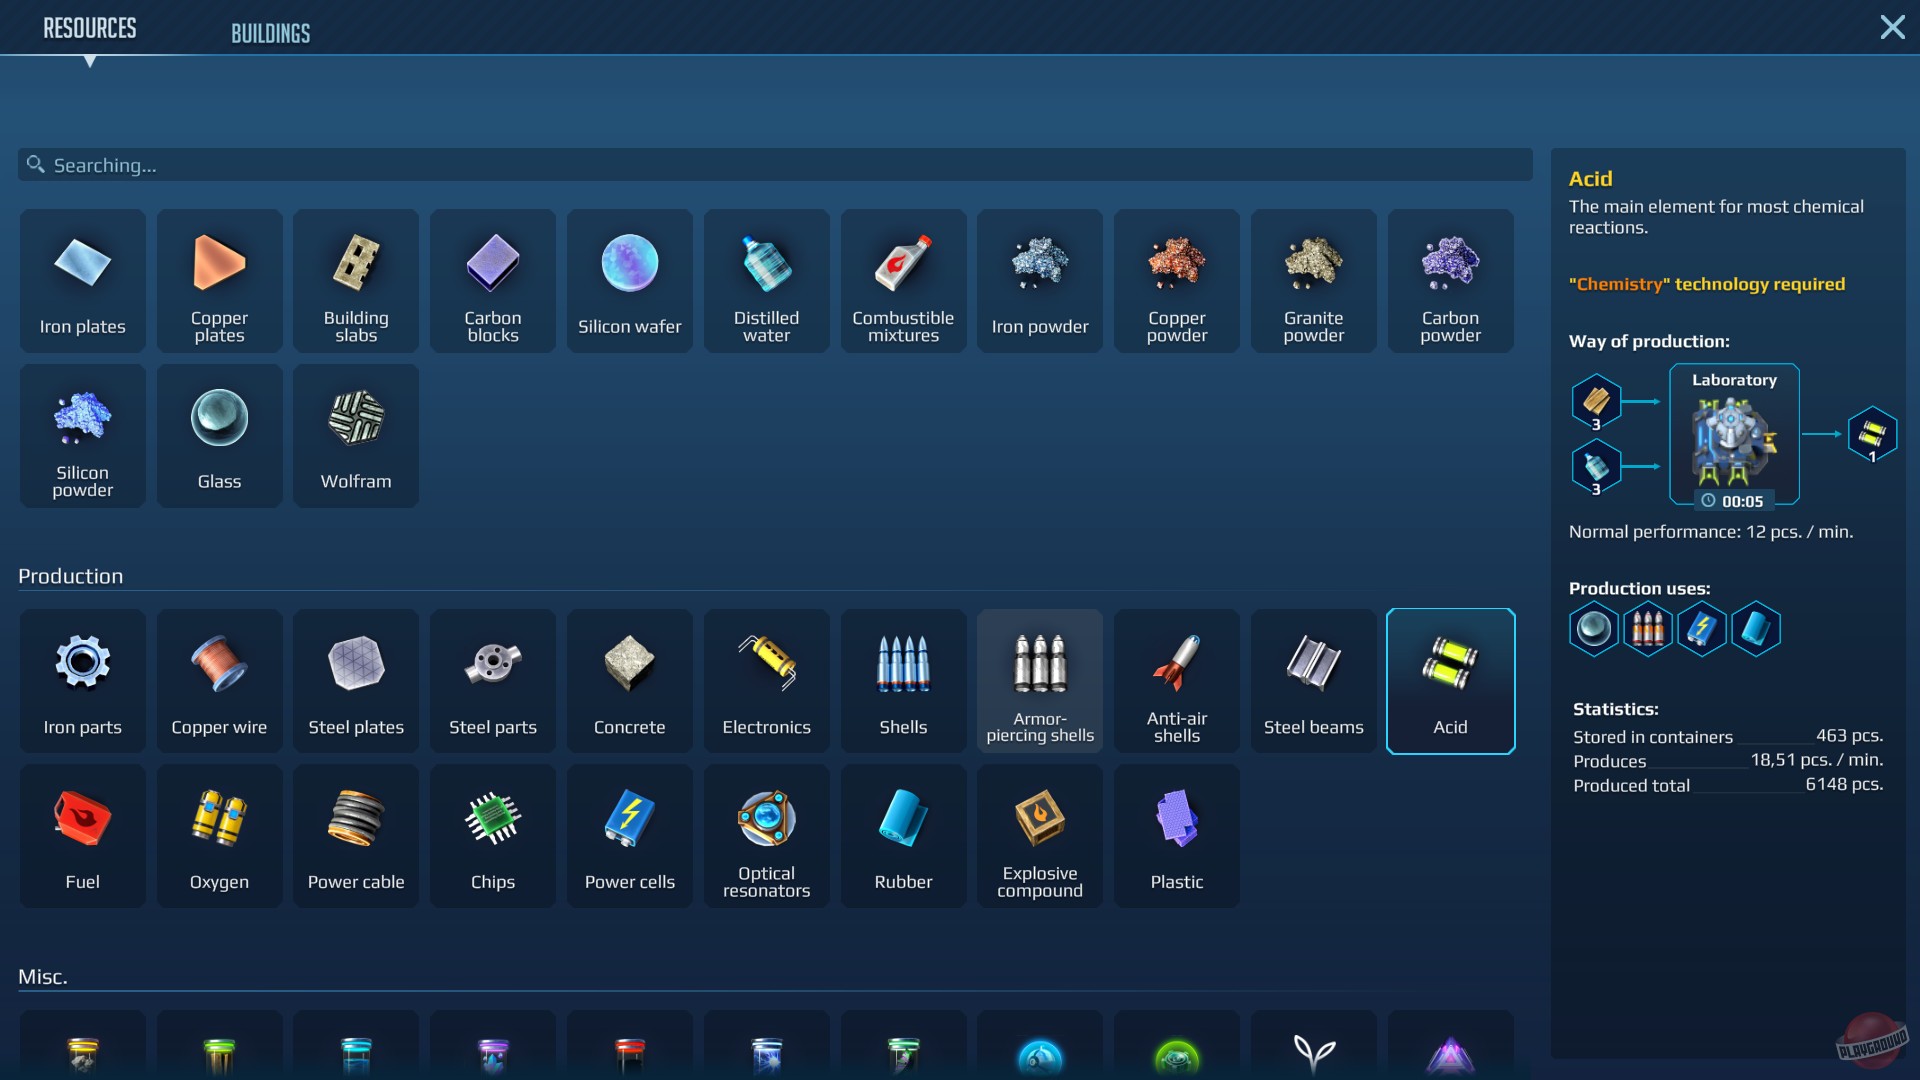The height and width of the screenshot is (1080, 1920).
Task: Open the Explosive compound details
Action: (1040, 836)
